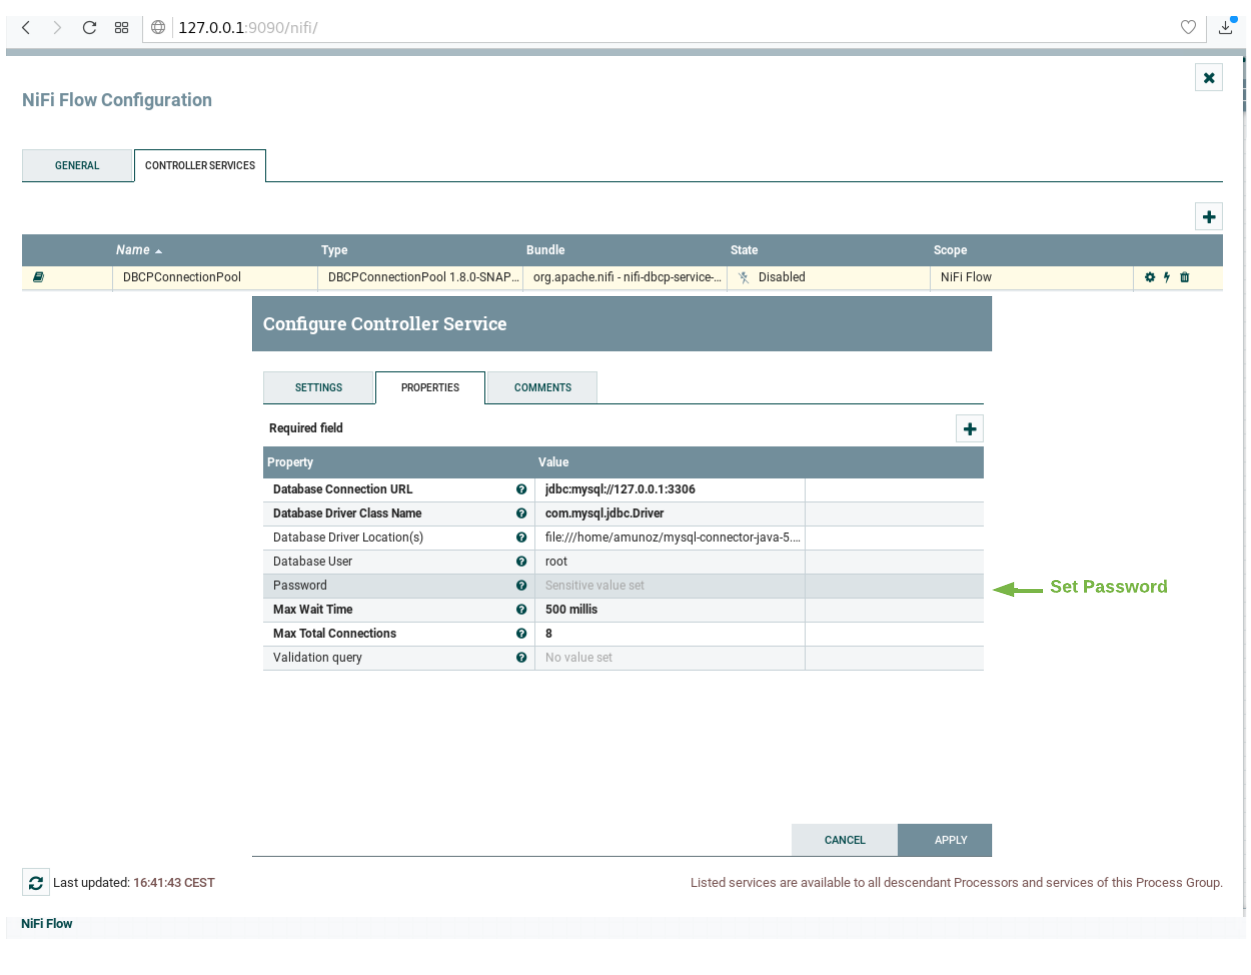Show help for Max Wait Time property

pyautogui.click(x=521, y=610)
